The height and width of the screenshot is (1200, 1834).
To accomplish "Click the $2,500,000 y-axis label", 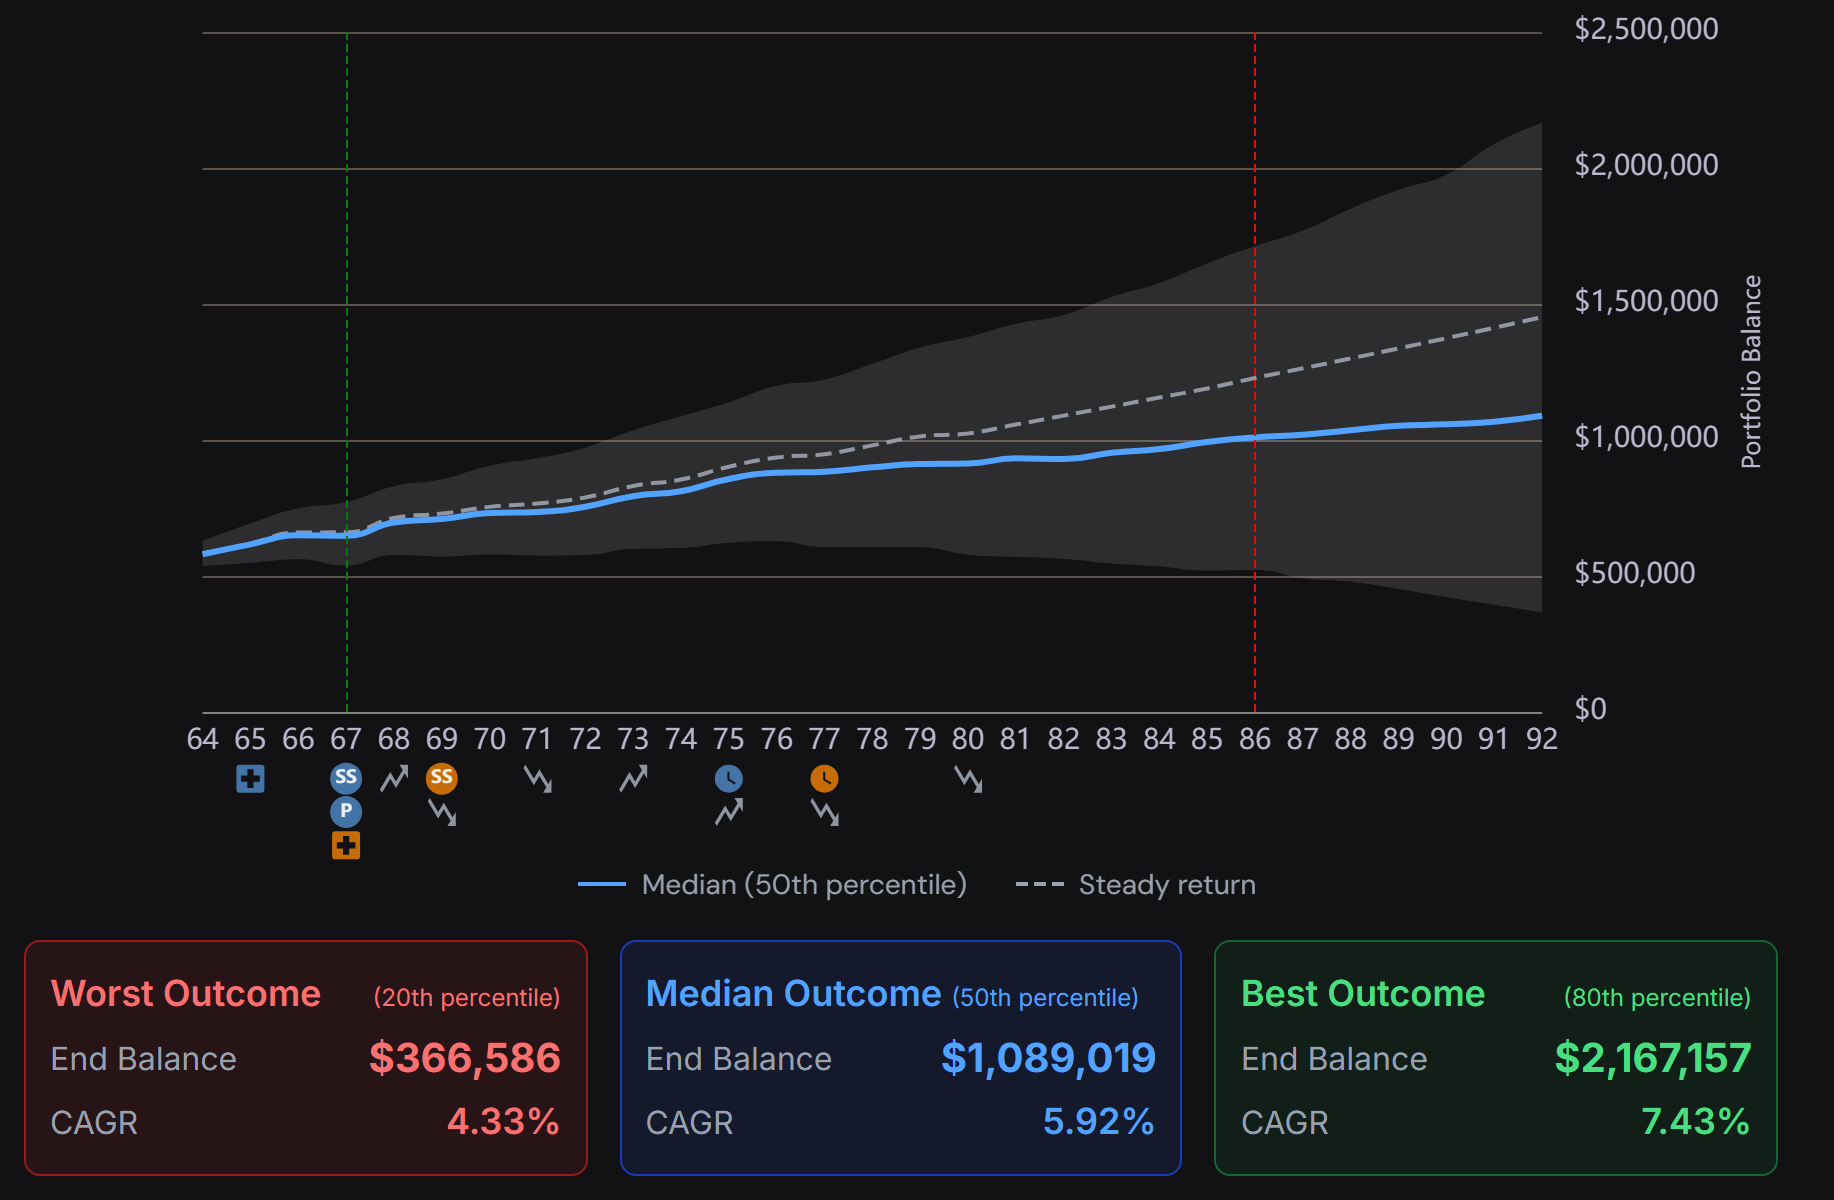I will tap(1647, 29).
